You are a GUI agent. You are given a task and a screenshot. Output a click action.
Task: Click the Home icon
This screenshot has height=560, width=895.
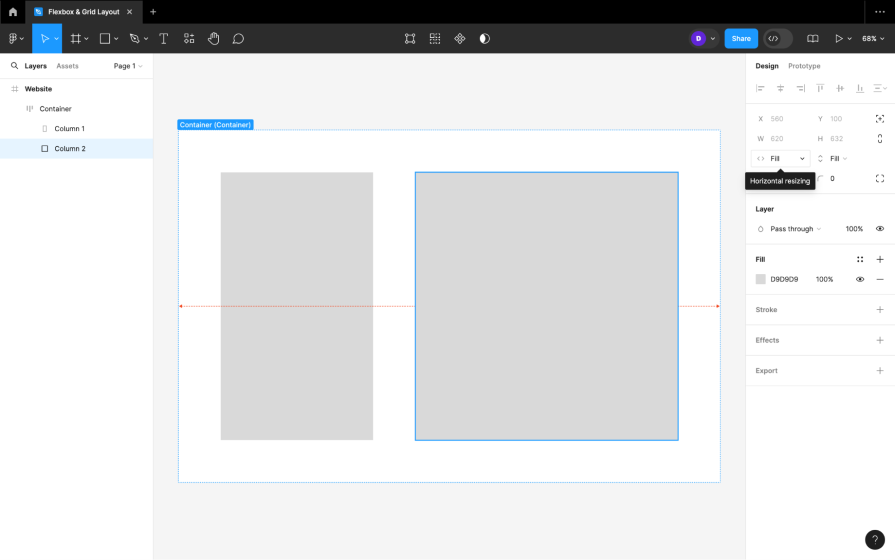pyautogui.click(x=13, y=12)
